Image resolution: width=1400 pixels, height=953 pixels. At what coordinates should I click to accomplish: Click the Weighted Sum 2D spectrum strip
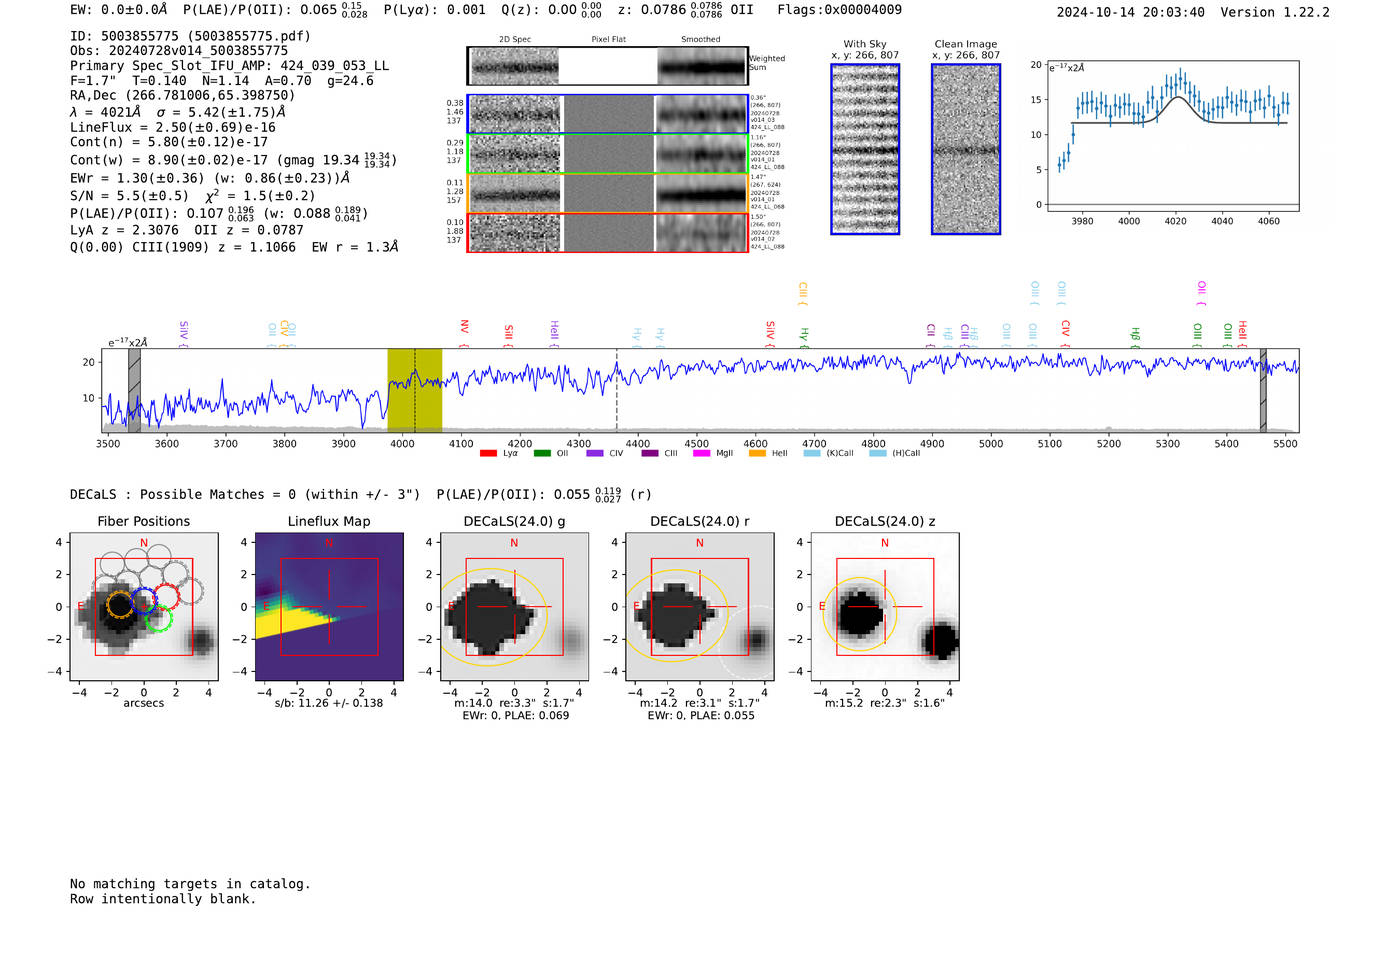click(607, 66)
